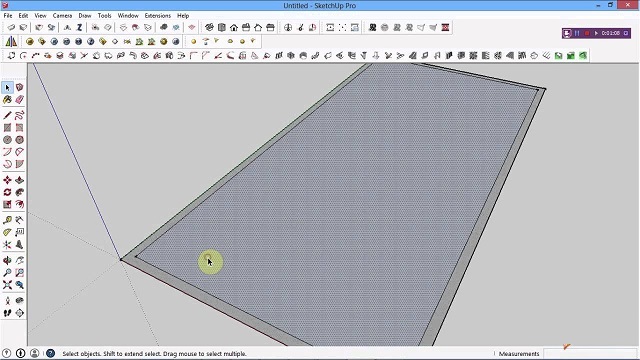Choose the Protractor tool
This screenshot has width=640, height=360.
tap(7, 232)
